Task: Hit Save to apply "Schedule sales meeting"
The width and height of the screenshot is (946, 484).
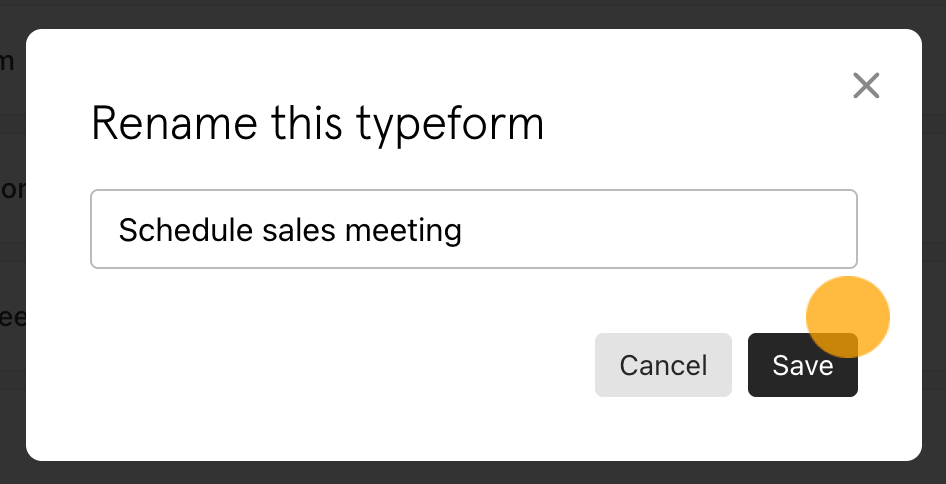Action: pos(802,366)
